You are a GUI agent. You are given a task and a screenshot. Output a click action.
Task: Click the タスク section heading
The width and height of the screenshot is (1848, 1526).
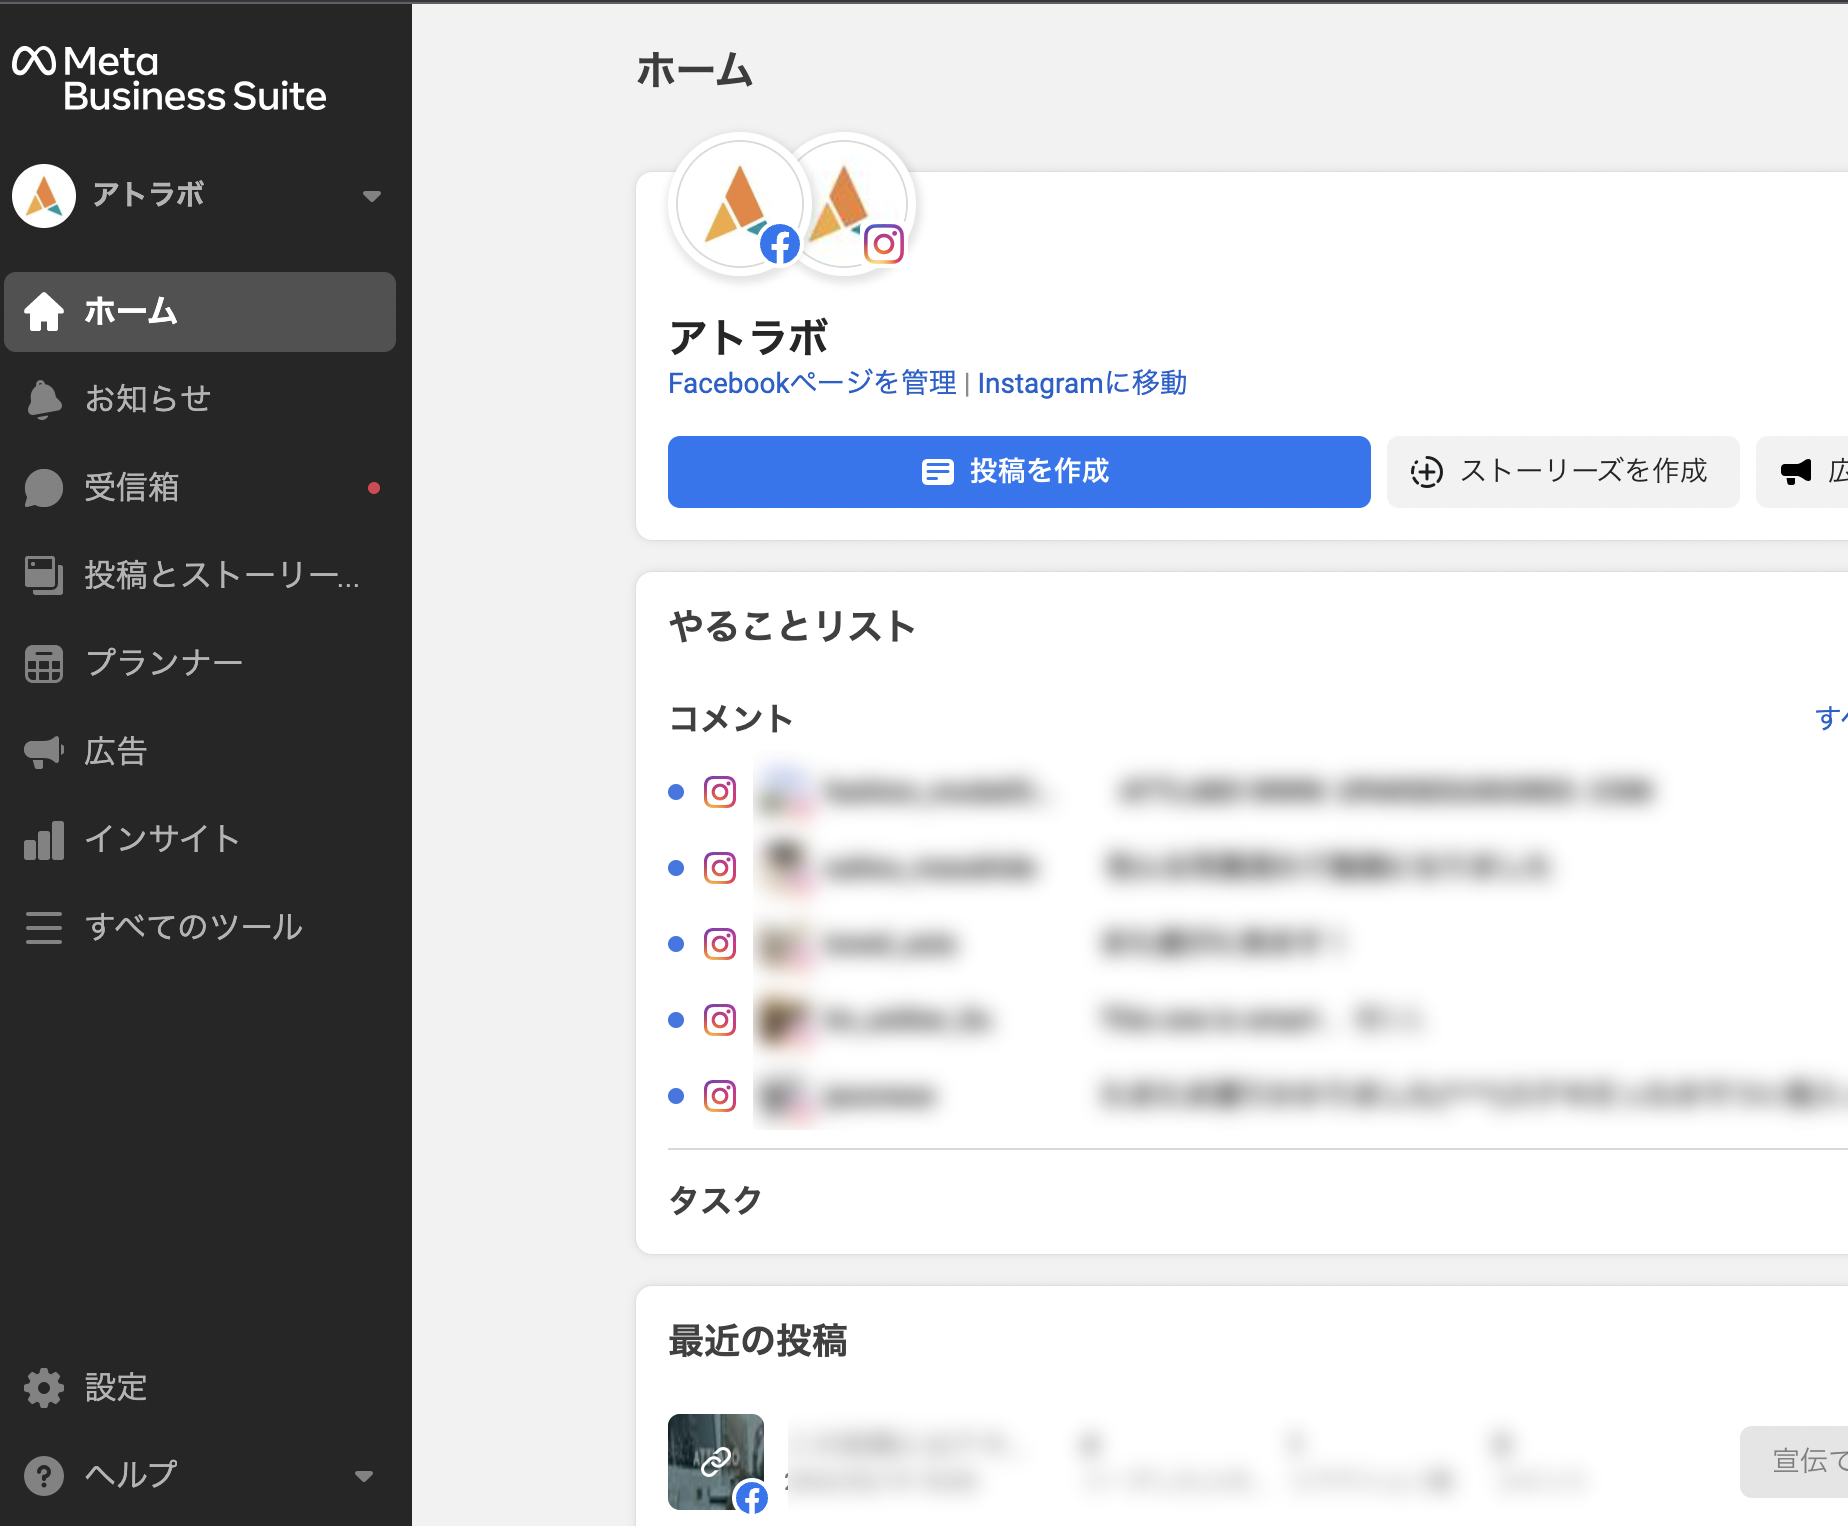tap(715, 1200)
